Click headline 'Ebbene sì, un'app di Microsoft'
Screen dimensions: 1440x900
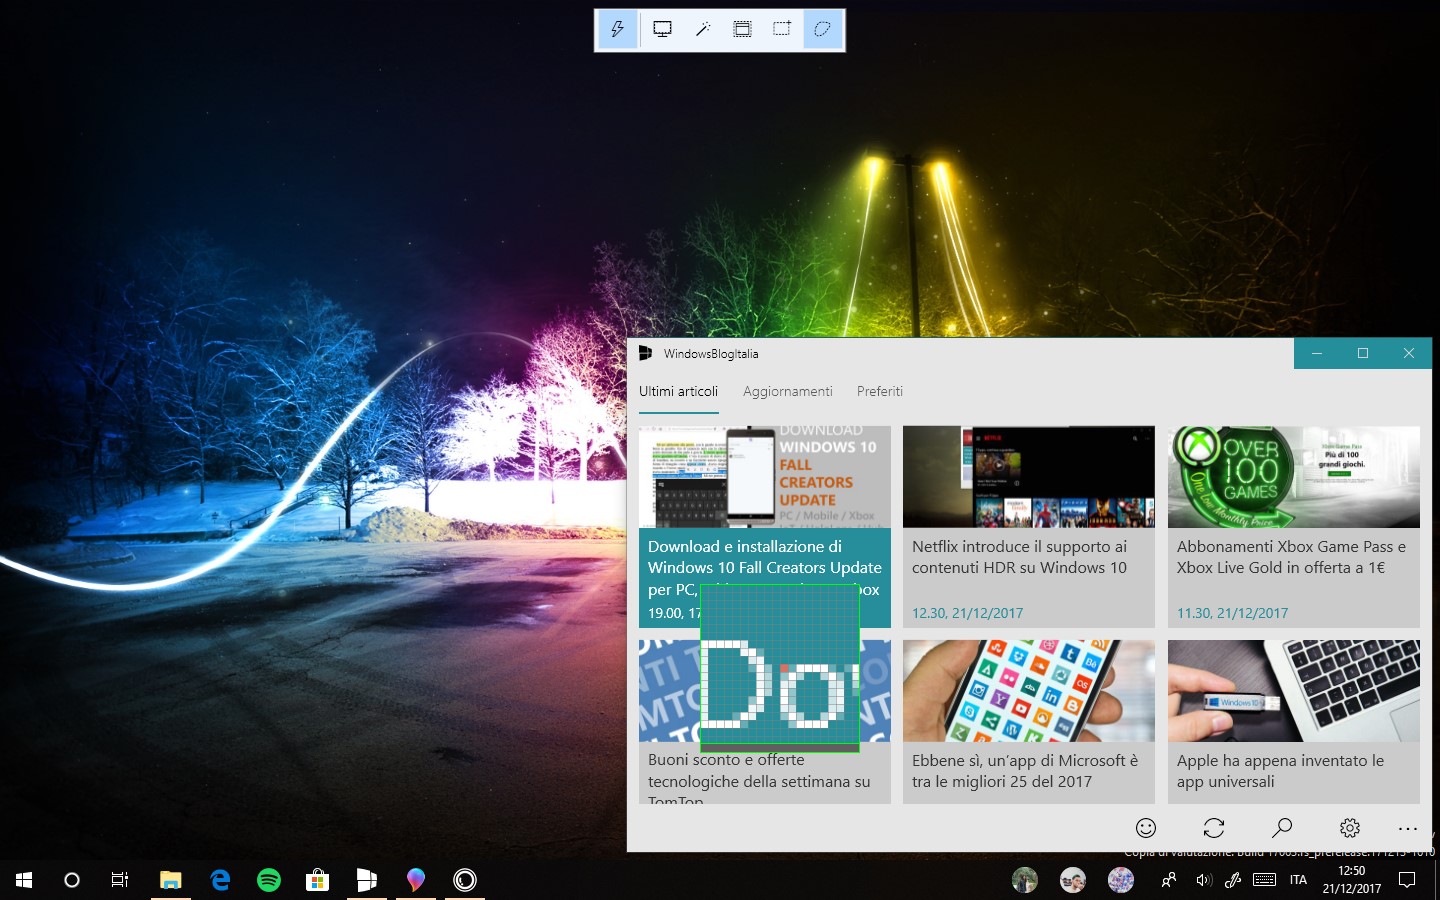coord(1025,771)
